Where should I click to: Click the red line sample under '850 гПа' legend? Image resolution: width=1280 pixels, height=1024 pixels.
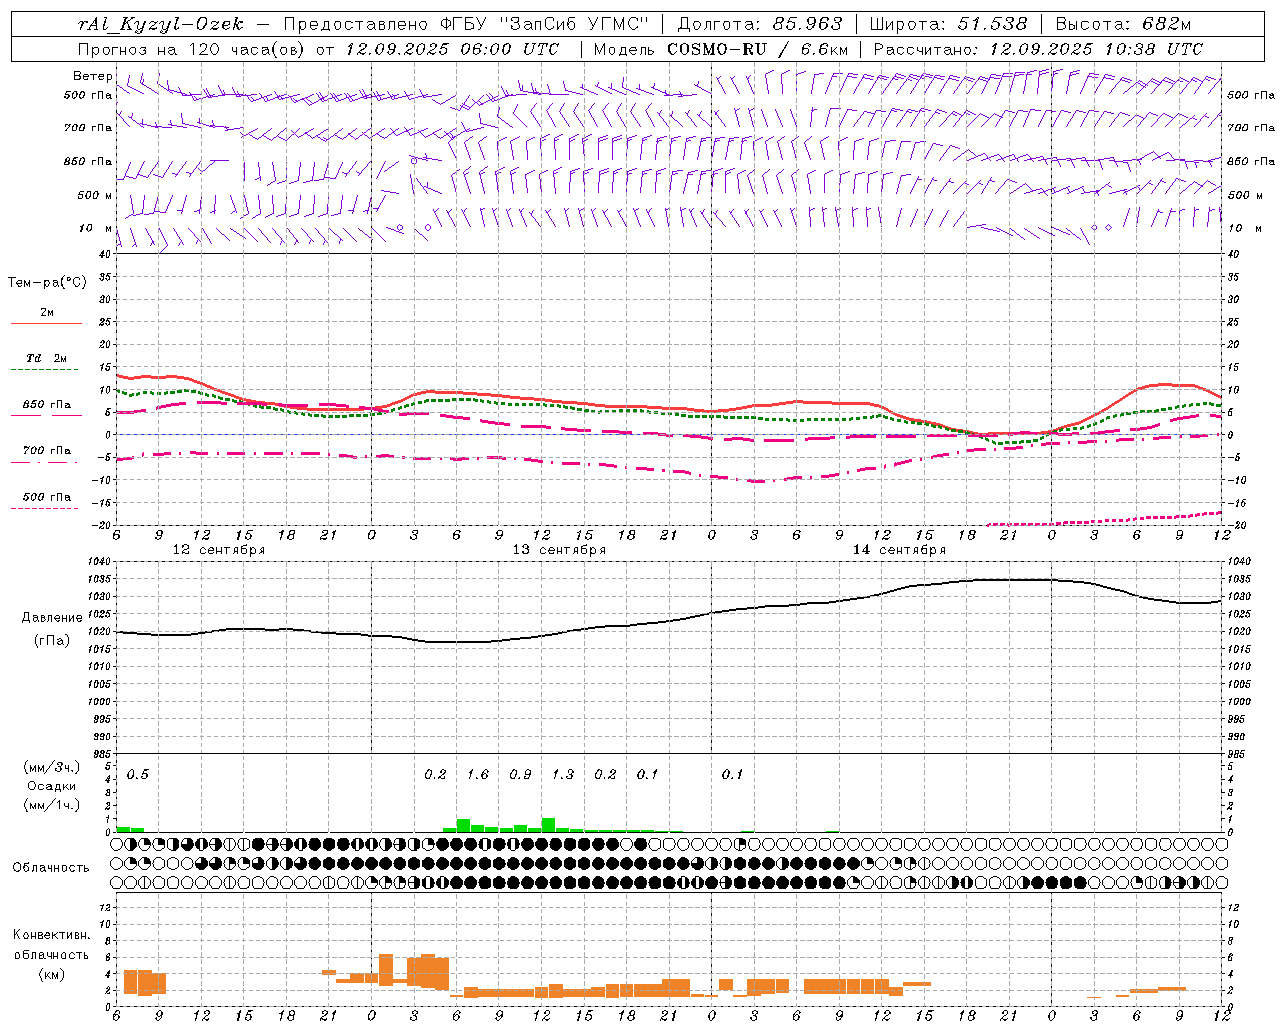click(46, 416)
